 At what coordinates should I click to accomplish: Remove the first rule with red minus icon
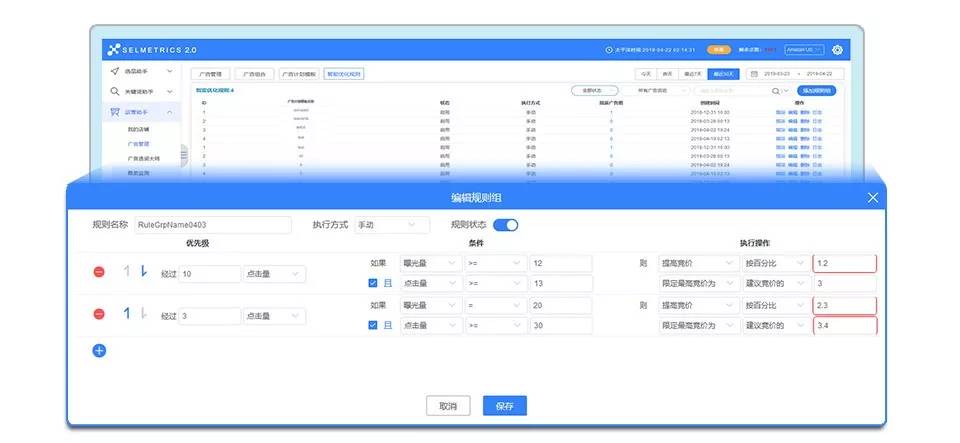pyautogui.click(x=99, y=273)
